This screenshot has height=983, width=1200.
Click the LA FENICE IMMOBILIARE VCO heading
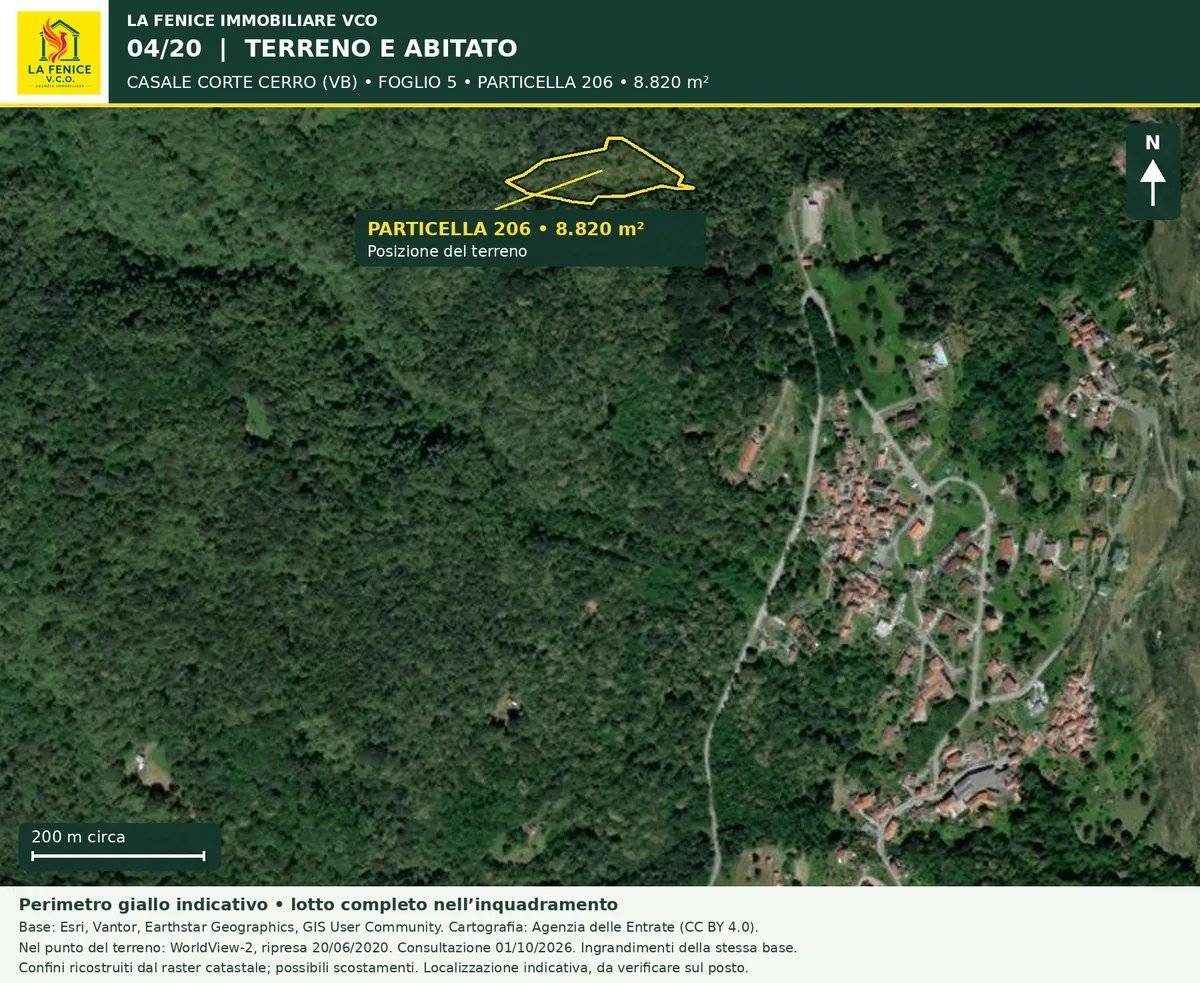[x=252, y=20]
